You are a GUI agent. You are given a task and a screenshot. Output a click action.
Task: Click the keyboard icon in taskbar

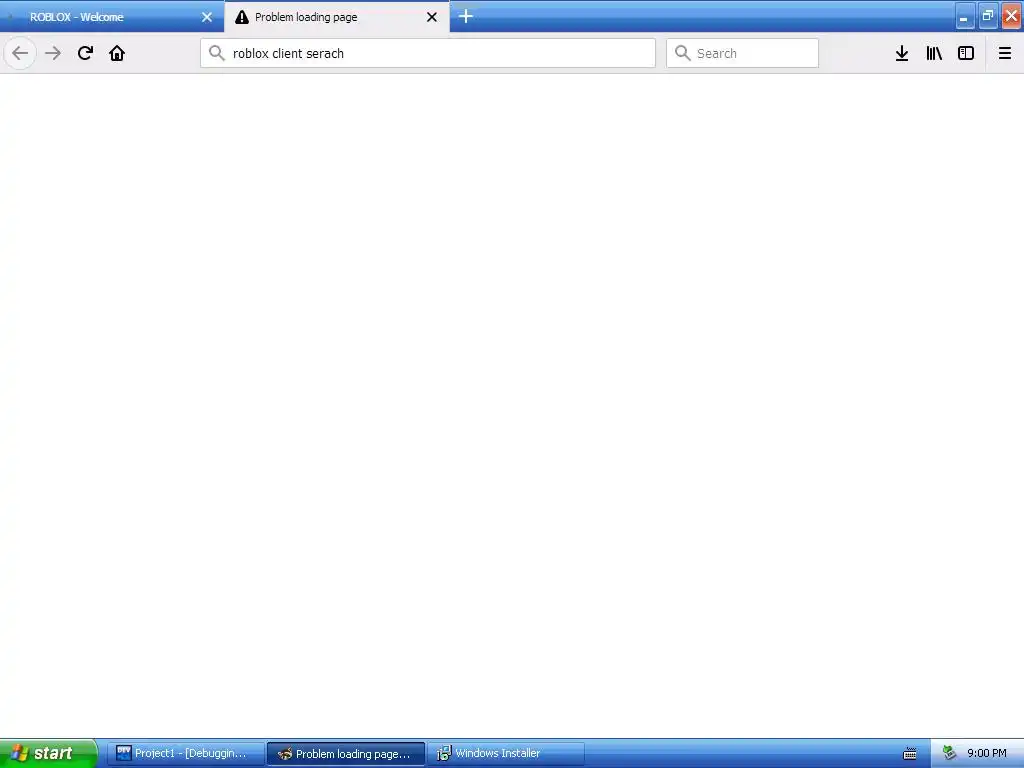pos(910,754)
